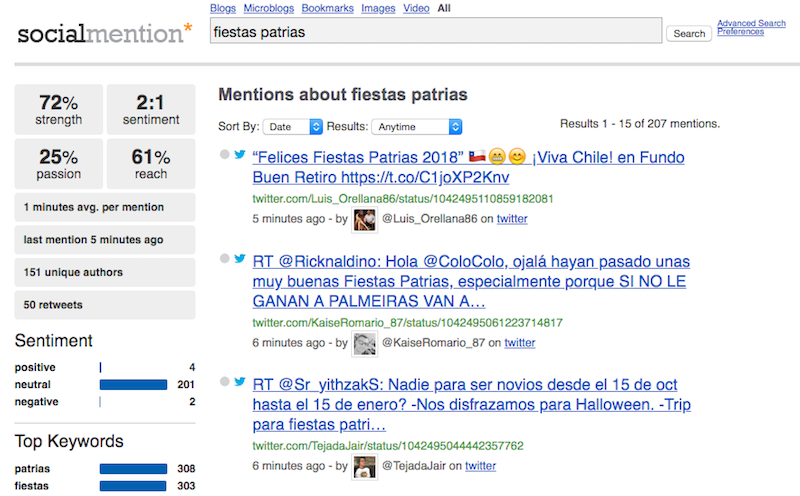Click the socialmention logo

point(105,33)
